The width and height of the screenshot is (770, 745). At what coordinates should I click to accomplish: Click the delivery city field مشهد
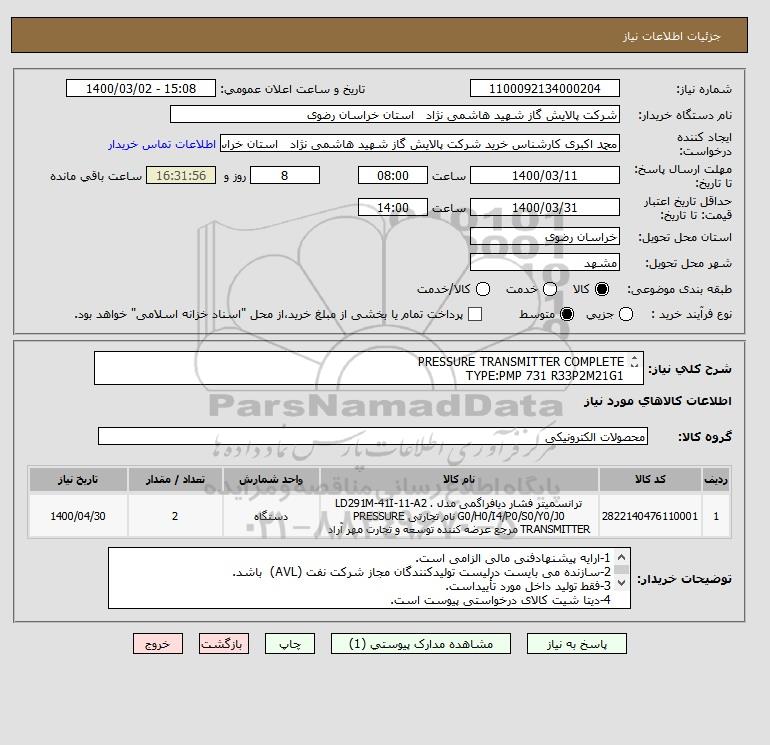(545, 263)
